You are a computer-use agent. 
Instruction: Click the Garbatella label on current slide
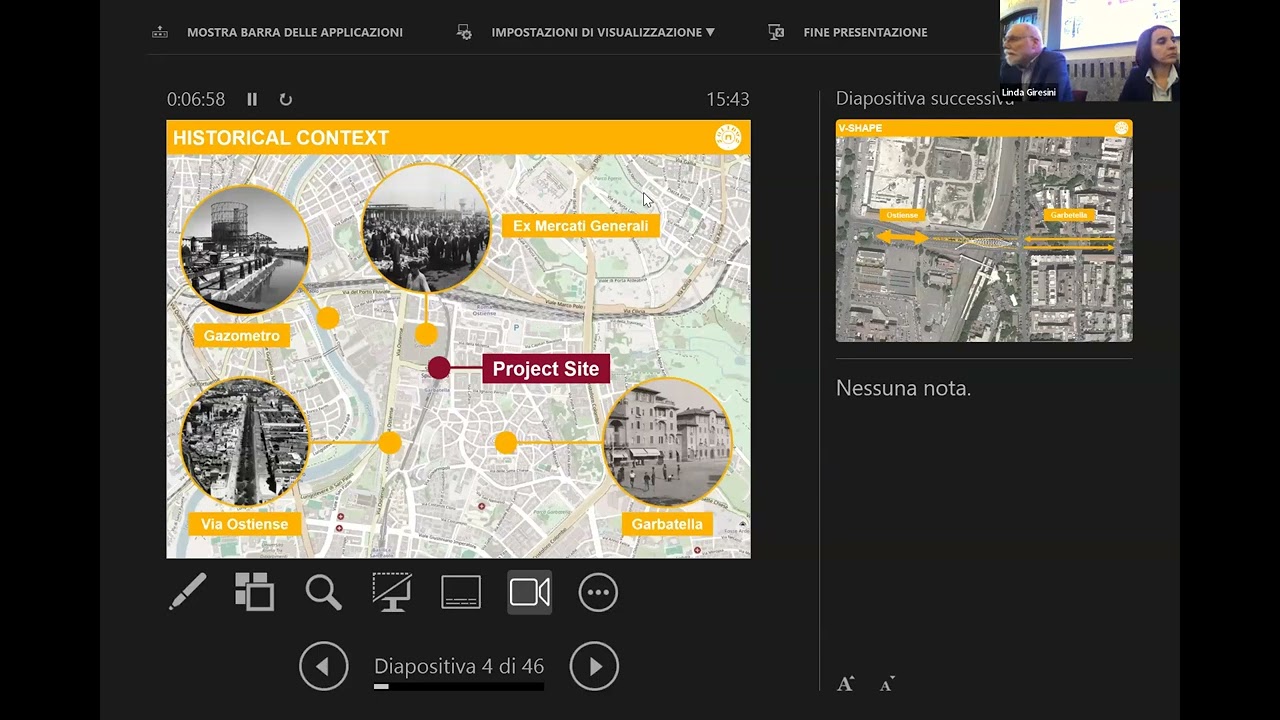[x=667, y=524]
